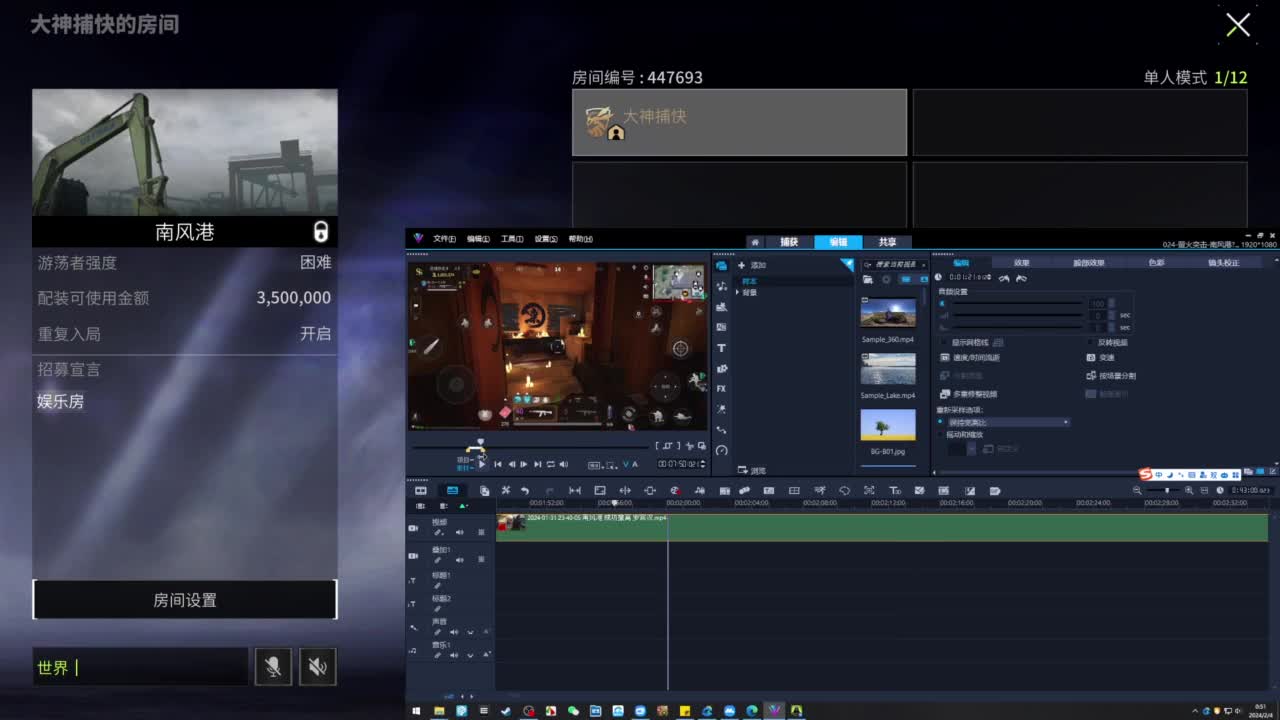Switch to storyboard view icon
The height and width of the screenshot is (720, 1280).
(x=421, y=490)
